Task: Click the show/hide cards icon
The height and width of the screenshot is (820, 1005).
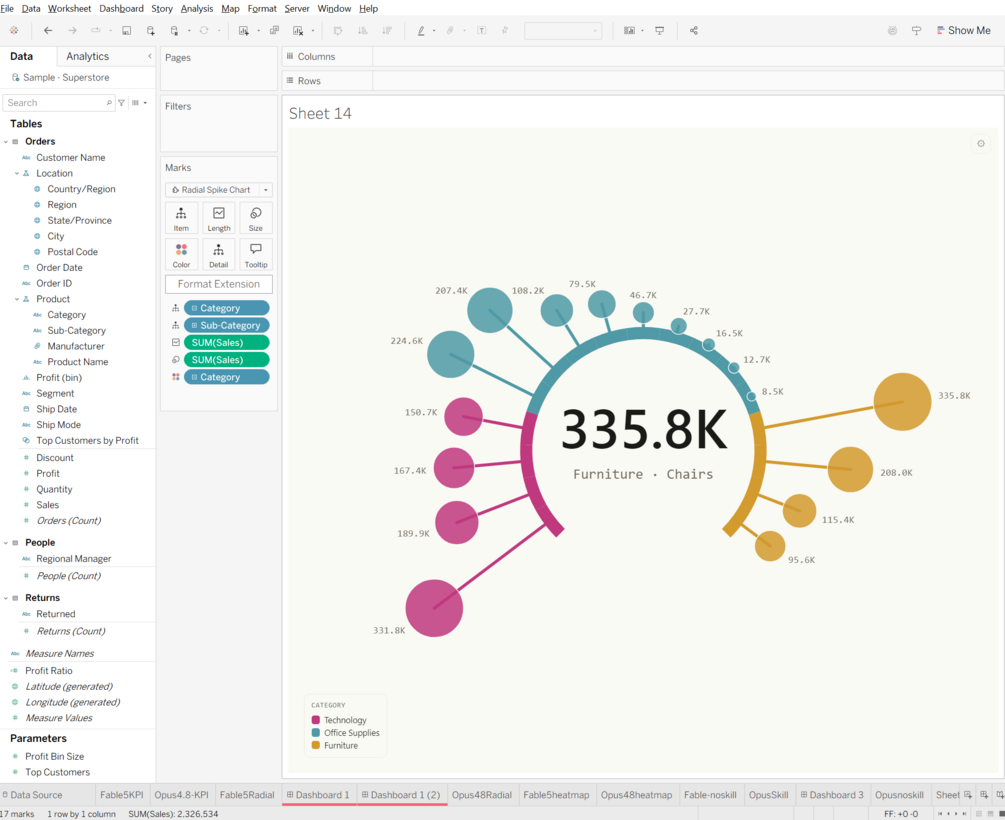Action: (629, 30)
